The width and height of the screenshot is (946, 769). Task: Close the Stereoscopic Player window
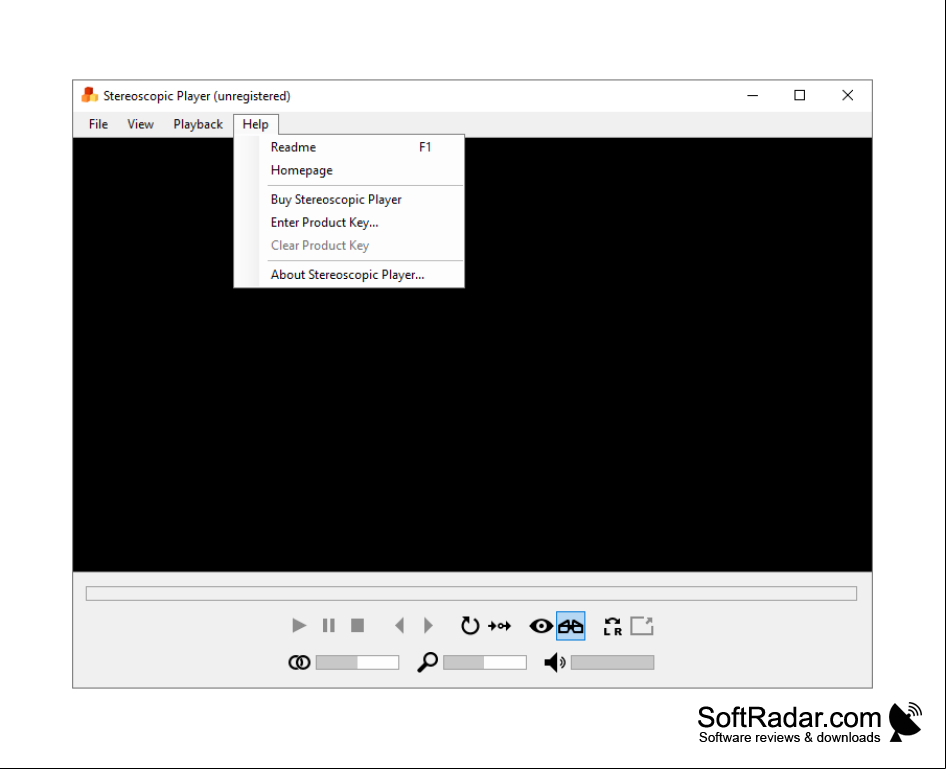[x=848, y=95]
